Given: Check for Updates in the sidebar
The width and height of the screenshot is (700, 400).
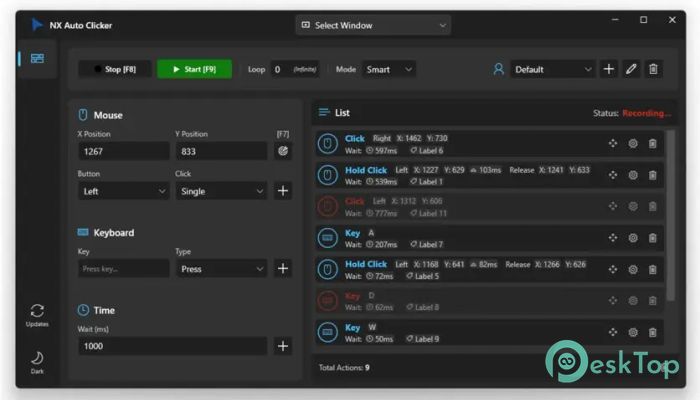Looking at the screenshot, I should [x=37, y=315].
